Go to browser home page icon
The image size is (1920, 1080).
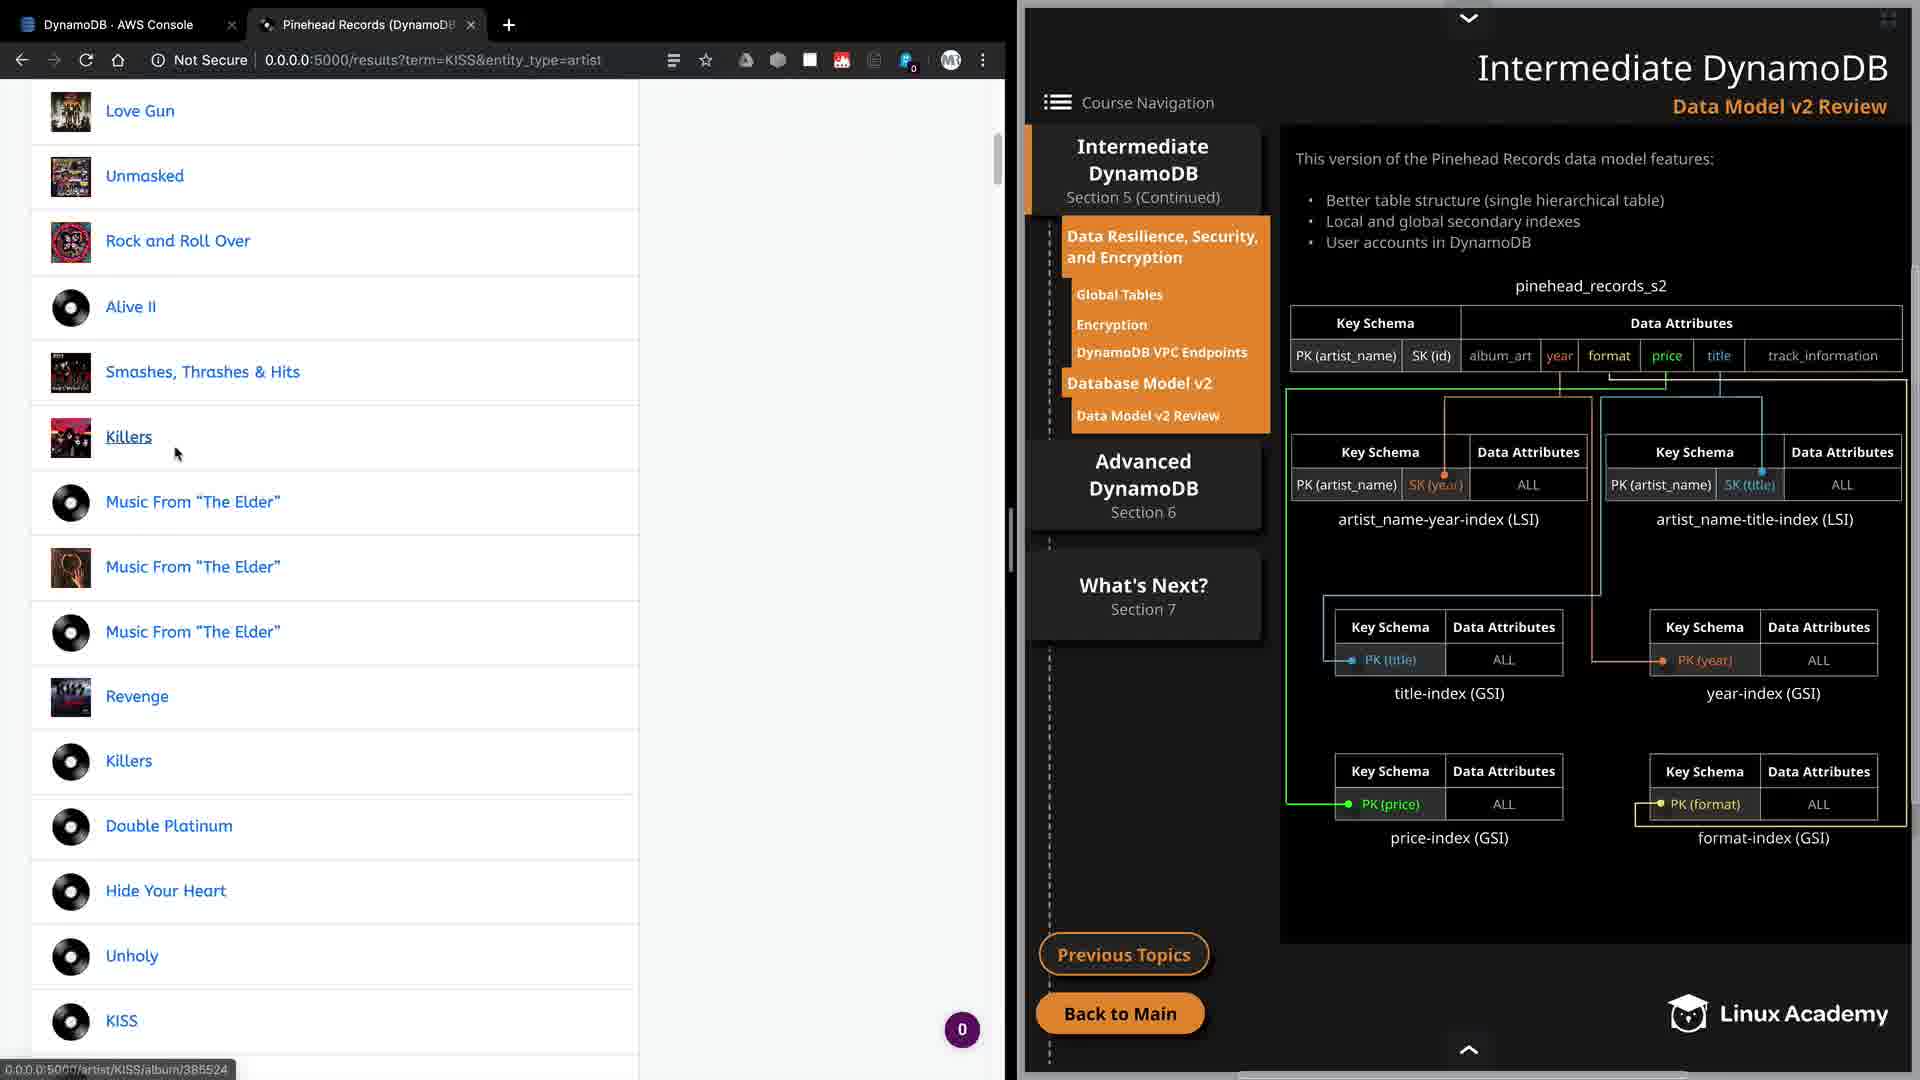pos(118,60)
